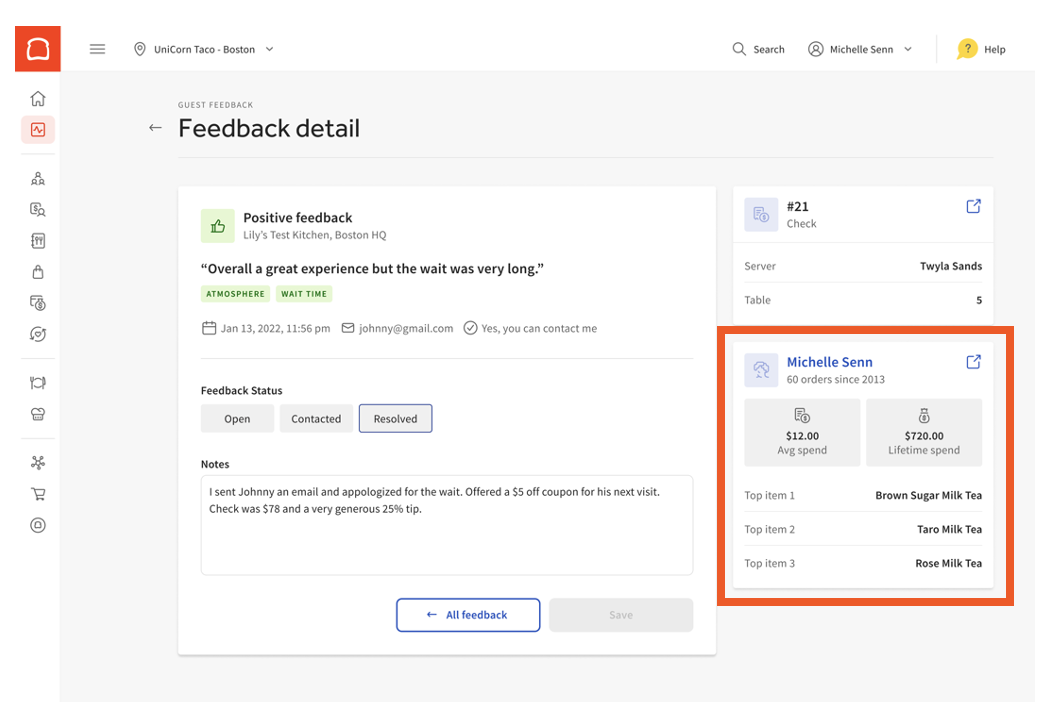The image size is (1052, 702).
Task: Open the Menus icon in the sidebar
Action: coord(37,240)
